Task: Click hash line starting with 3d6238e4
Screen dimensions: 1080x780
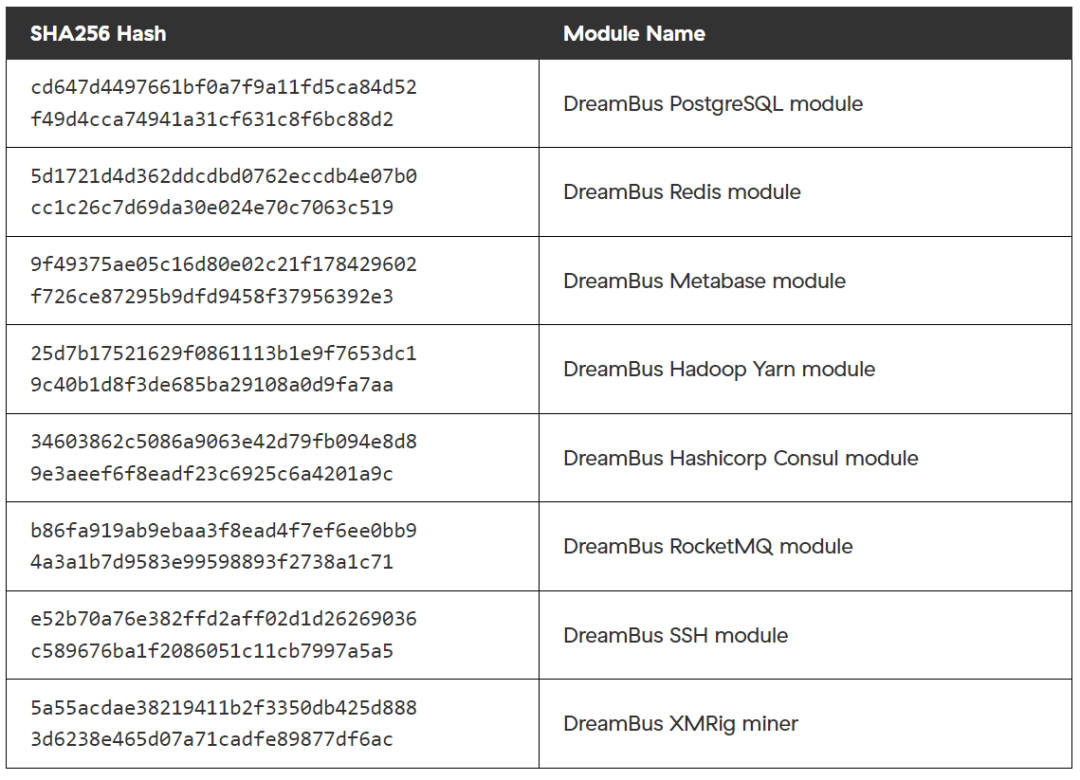Action: click(212, 740)
